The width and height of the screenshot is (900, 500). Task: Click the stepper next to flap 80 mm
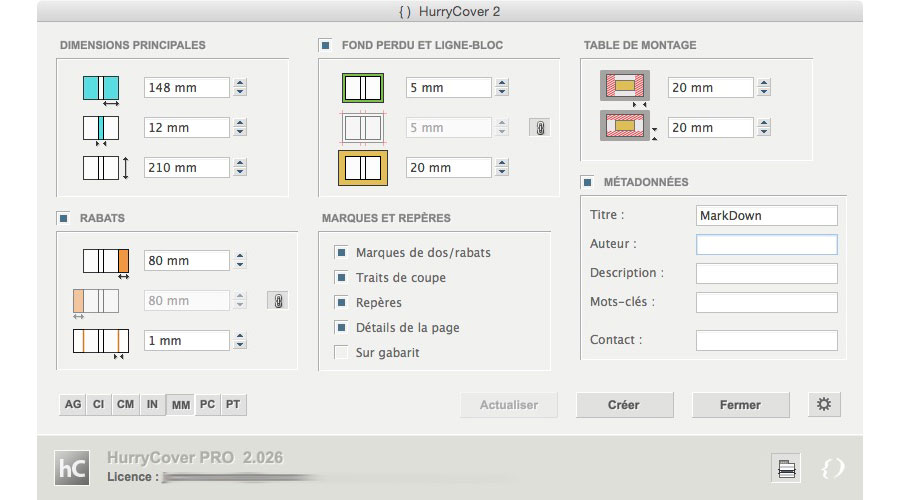coord(240,261)
